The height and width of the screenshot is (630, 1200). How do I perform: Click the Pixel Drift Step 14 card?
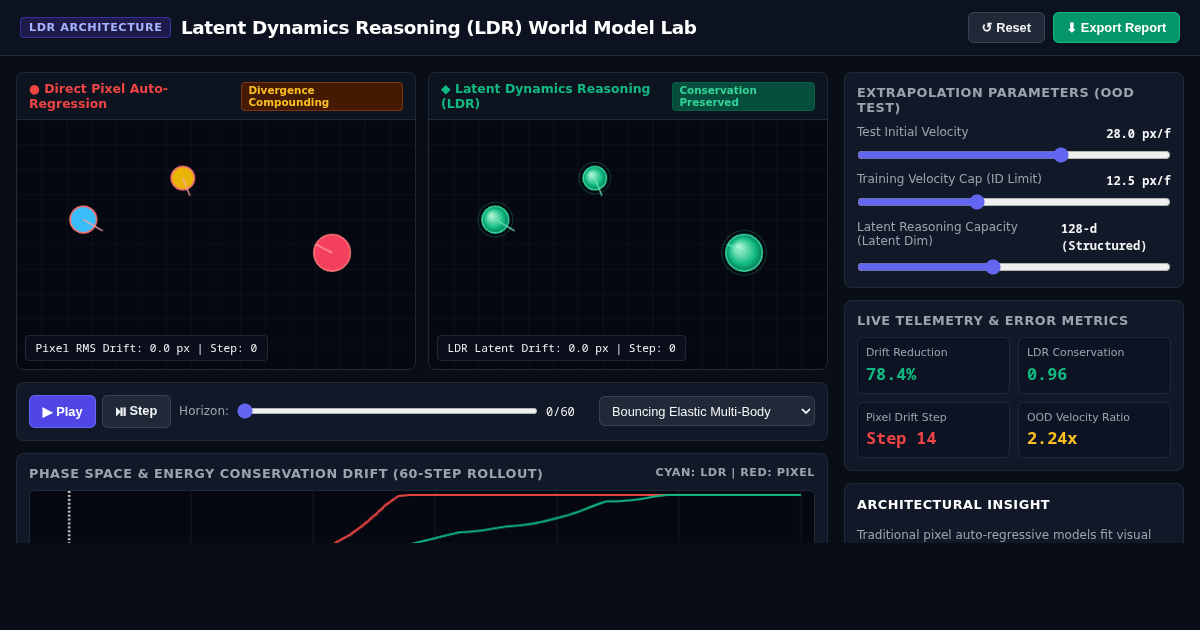pos(933,430)
